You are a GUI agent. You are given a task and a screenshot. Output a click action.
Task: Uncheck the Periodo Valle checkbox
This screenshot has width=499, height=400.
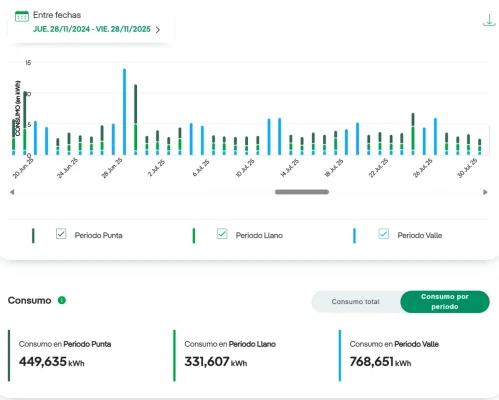tap(384, 234)
